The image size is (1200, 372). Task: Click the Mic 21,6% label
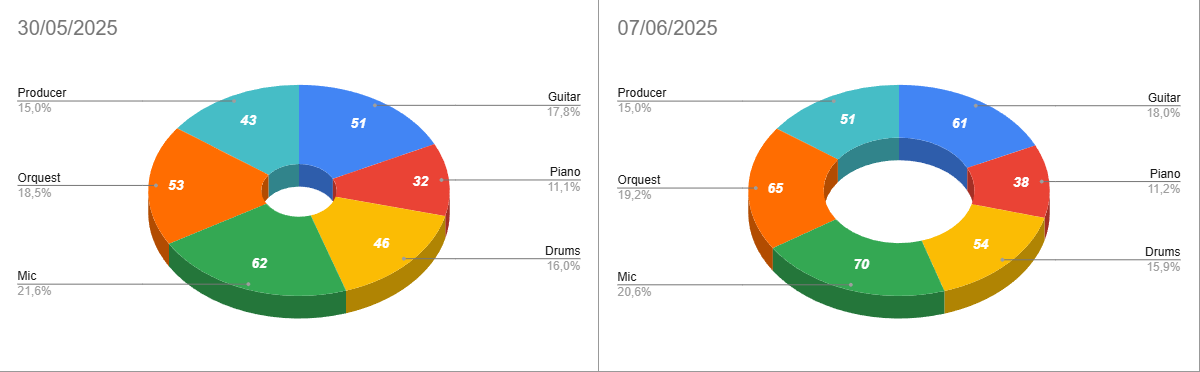[34, 284]
